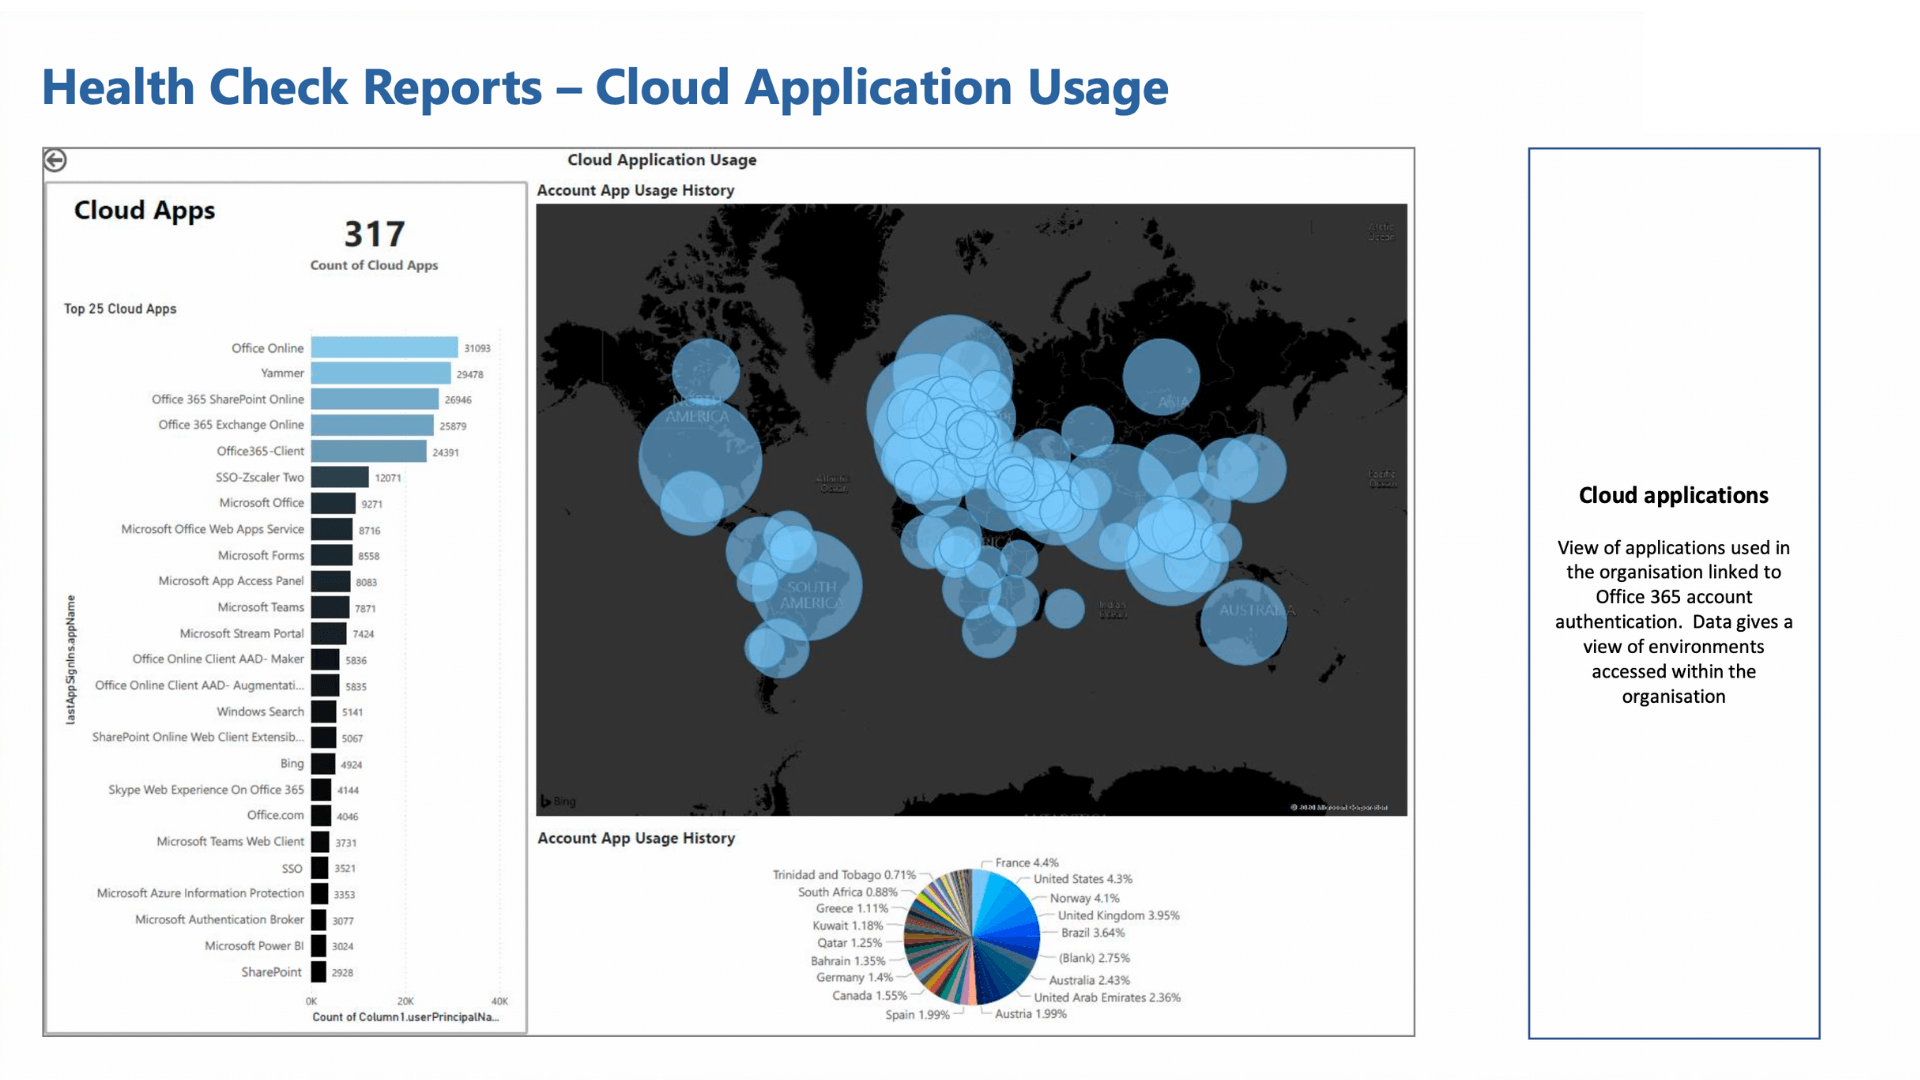Click United Kingdom 3.95% pie label
Screen dimensions: 1920x1080
point(1119,915)
